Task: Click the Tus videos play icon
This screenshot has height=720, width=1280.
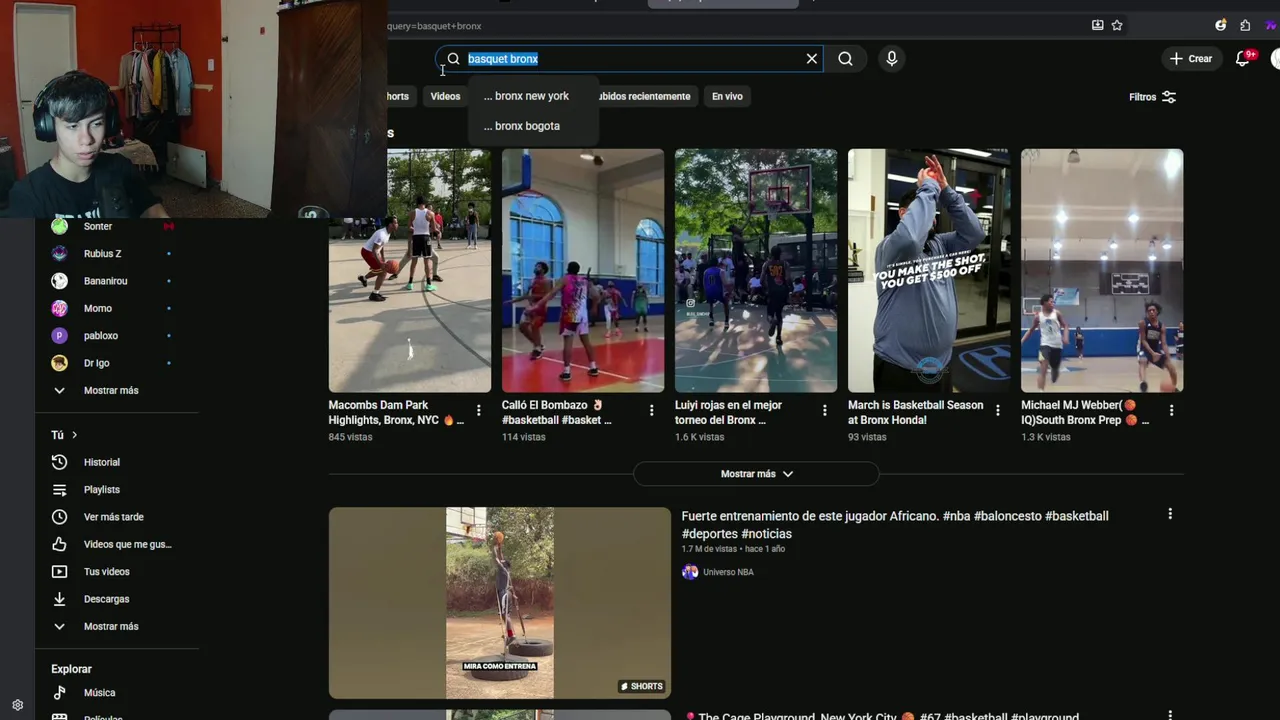Action: pos(59,572)
